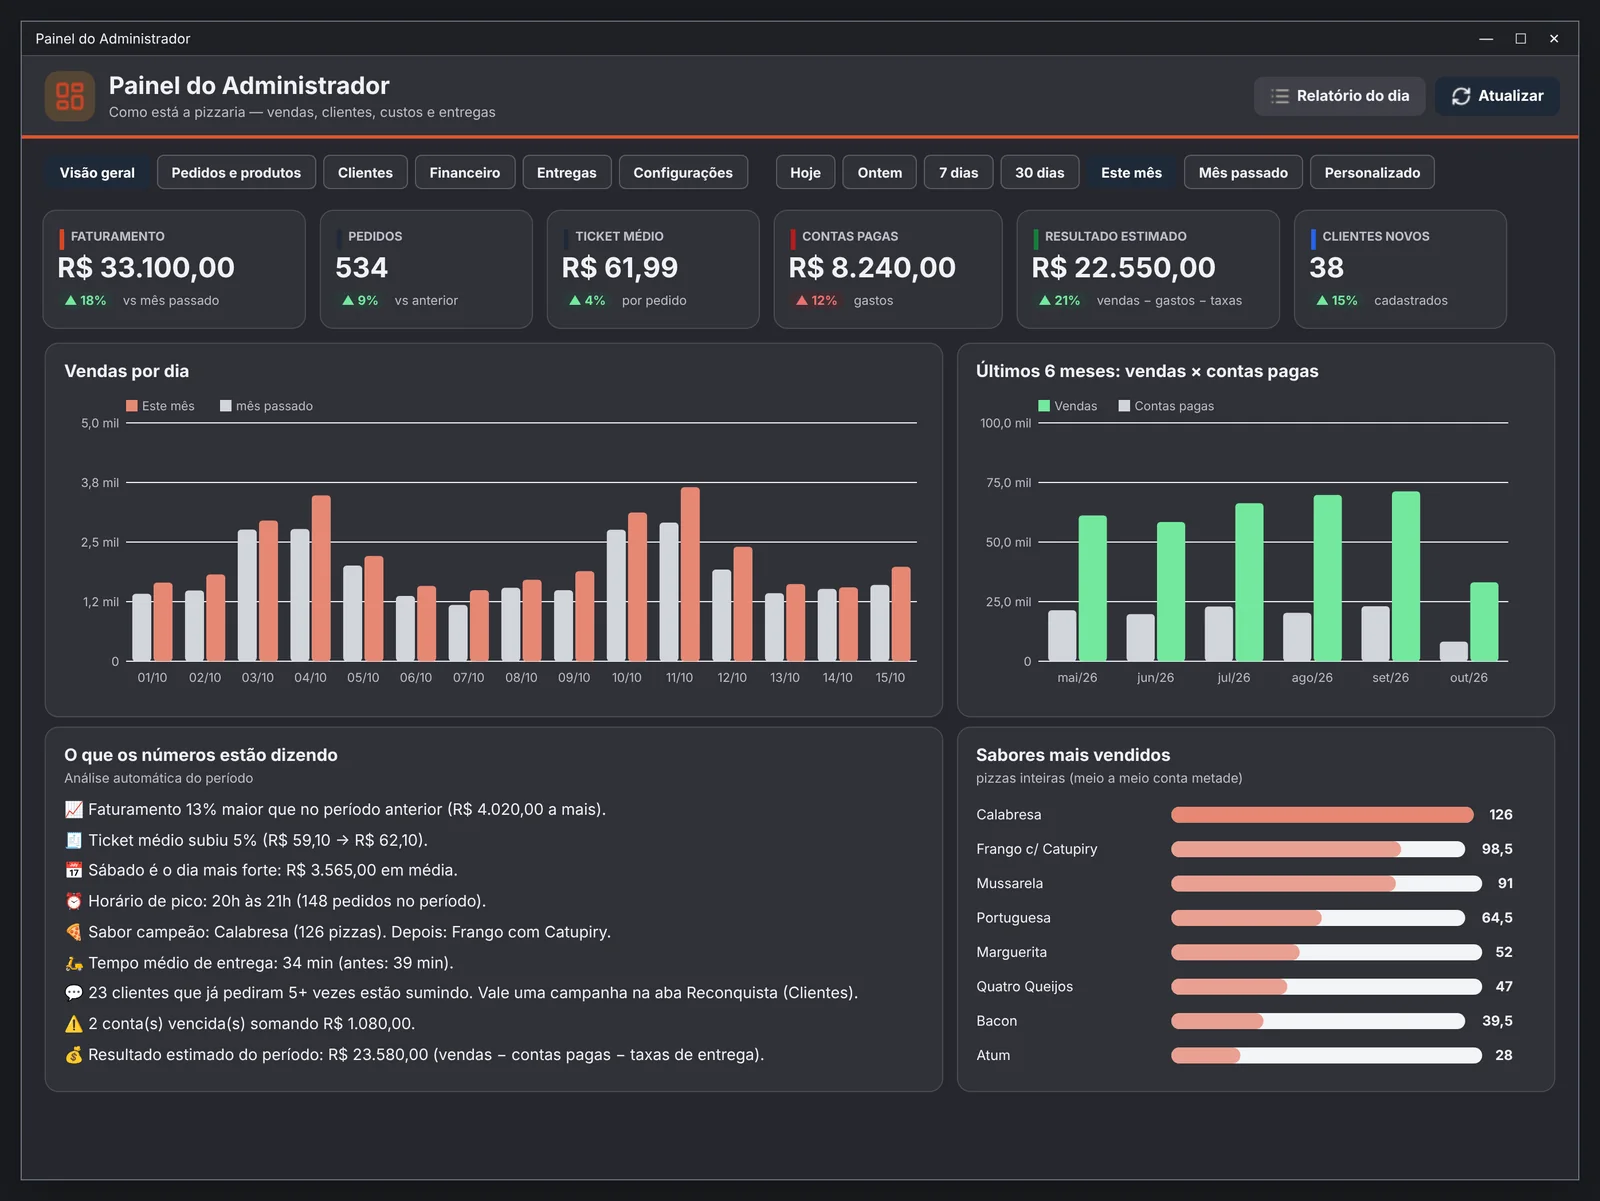This screenshot has height=1201, width=1600.
Task: Click the alarm clock emoji beside Horário de pico
Action: click(73, 901)
